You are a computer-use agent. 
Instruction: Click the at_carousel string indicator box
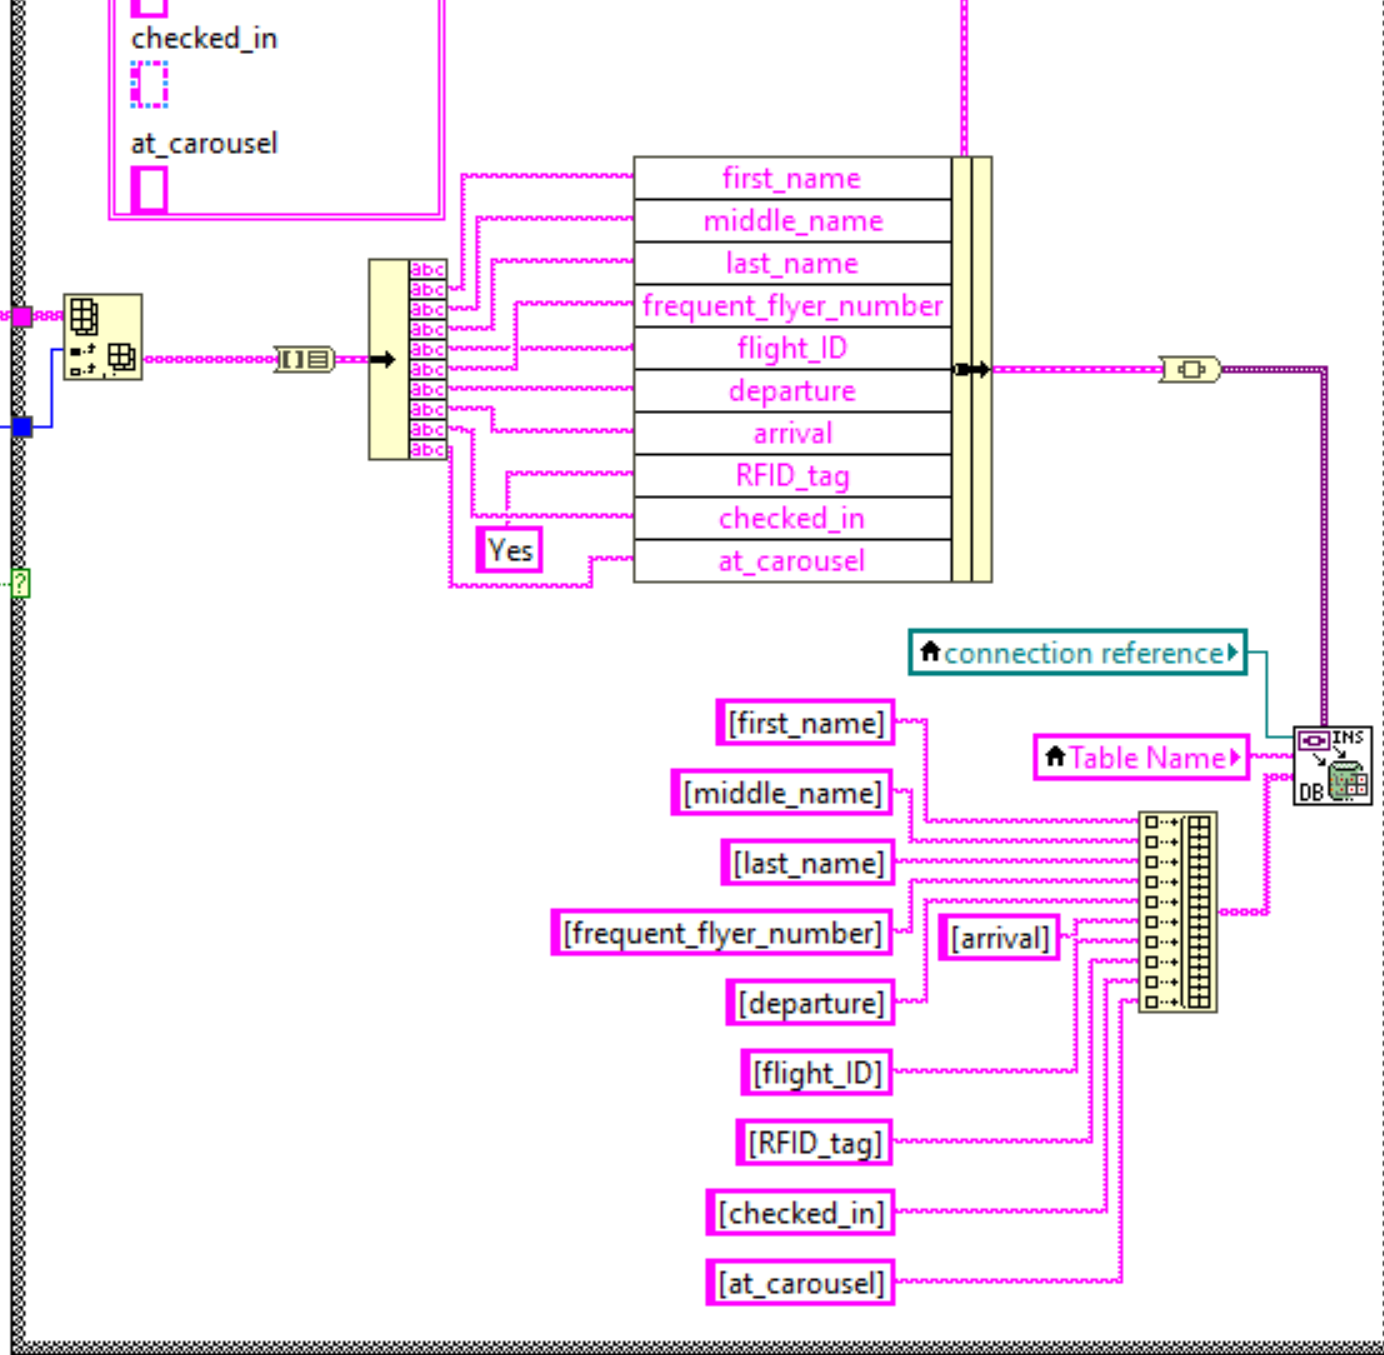(x=149, y=189)
